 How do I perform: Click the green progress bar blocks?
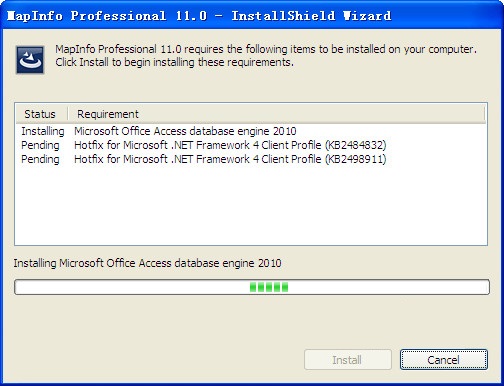[269, 287]
